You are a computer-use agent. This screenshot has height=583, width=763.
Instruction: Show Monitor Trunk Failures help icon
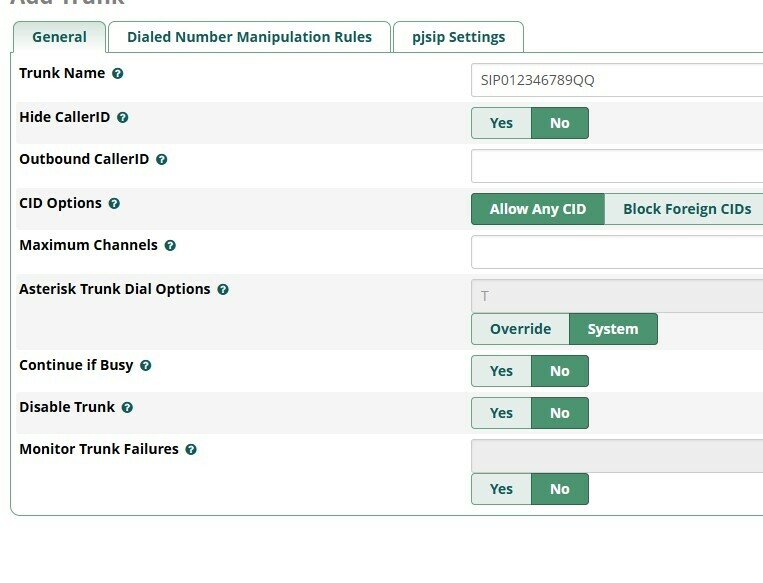tap(191, 450)
